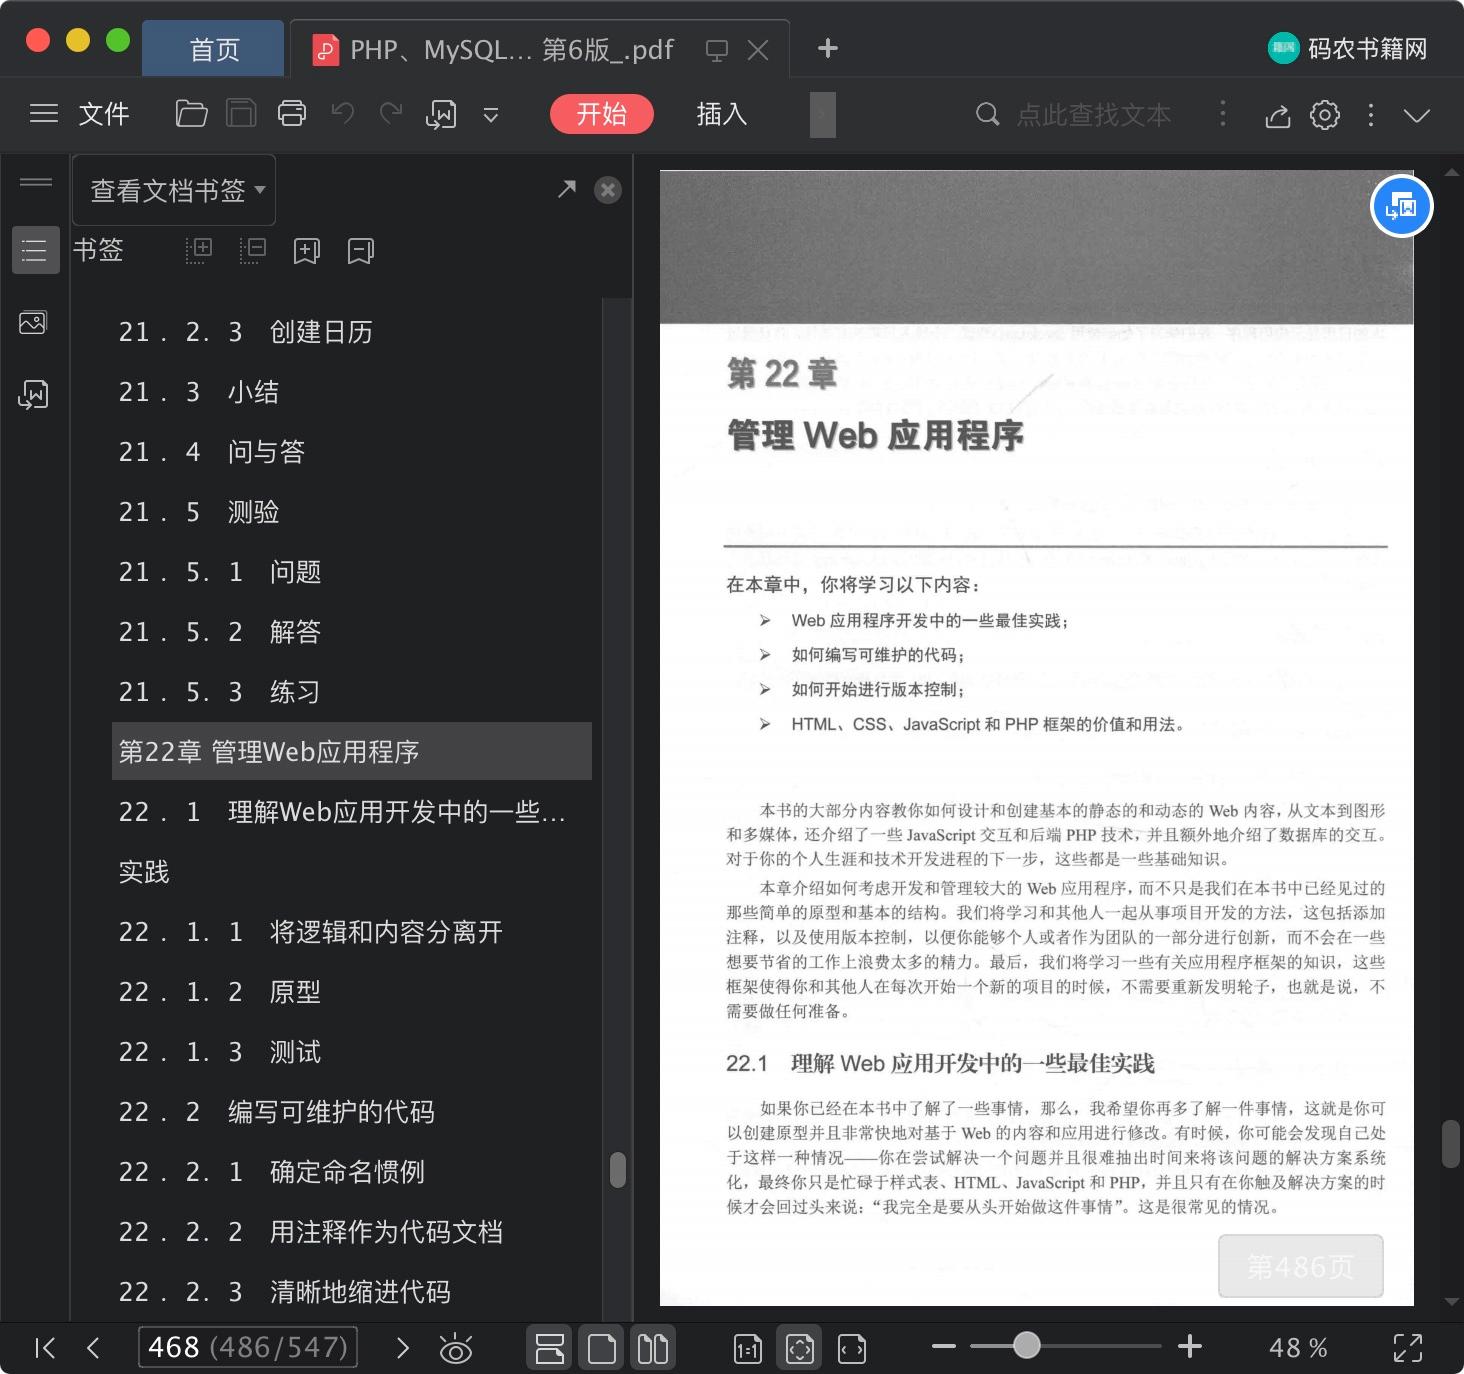Click the 点此查找文本 search field
This screenshot has height=1374, width=1464.
[x=1094, y=115]
